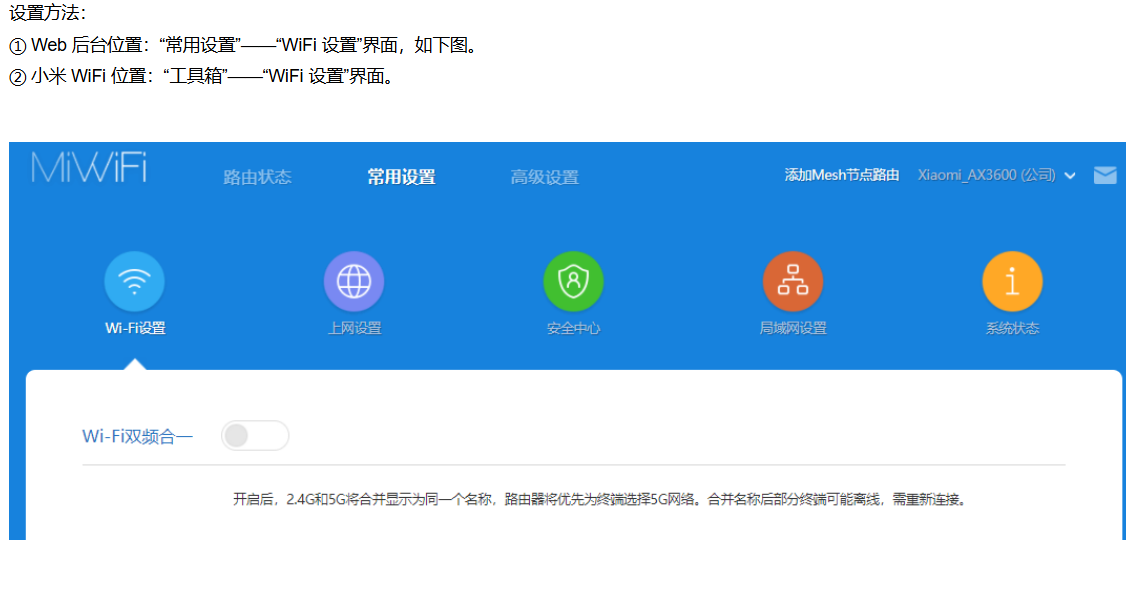Image resolution: width=1126 pixels, height=589 pixels.
Task: Click 添加Mesh节点路由
Action: (841, 174)
